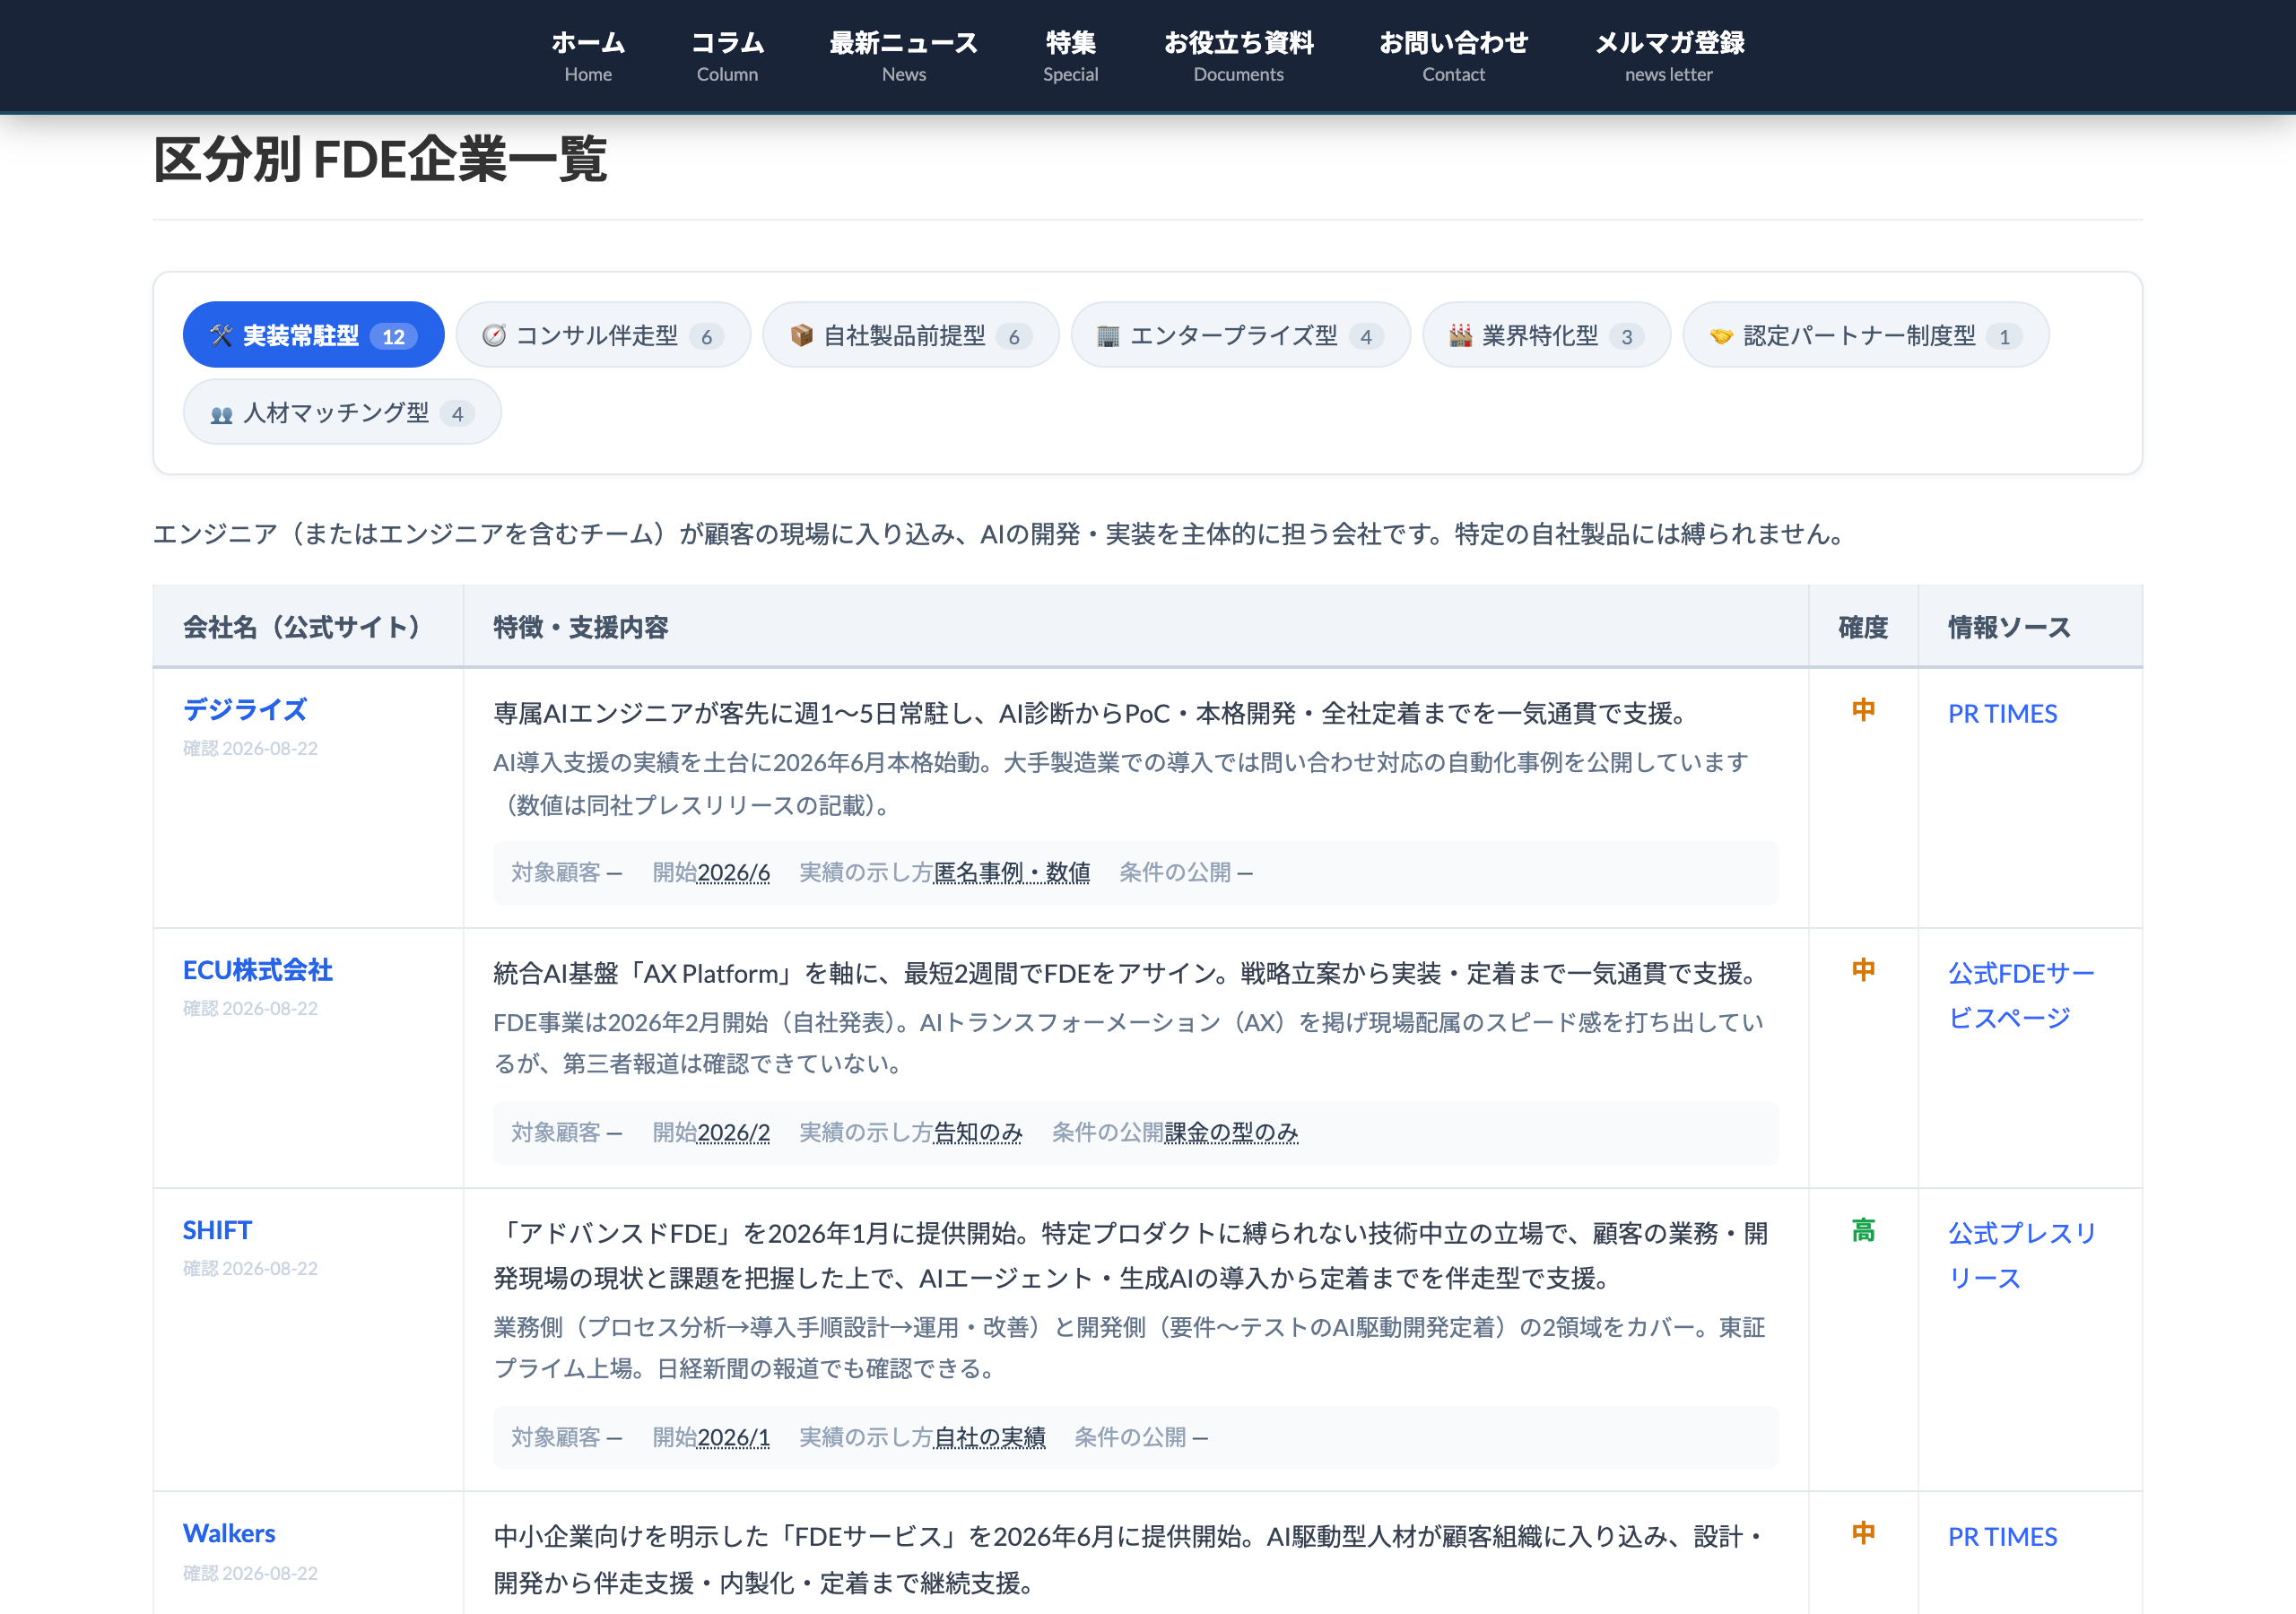
Task: Click 自社の実績 in SHIFT row
Action: [x=989, y=1437]
